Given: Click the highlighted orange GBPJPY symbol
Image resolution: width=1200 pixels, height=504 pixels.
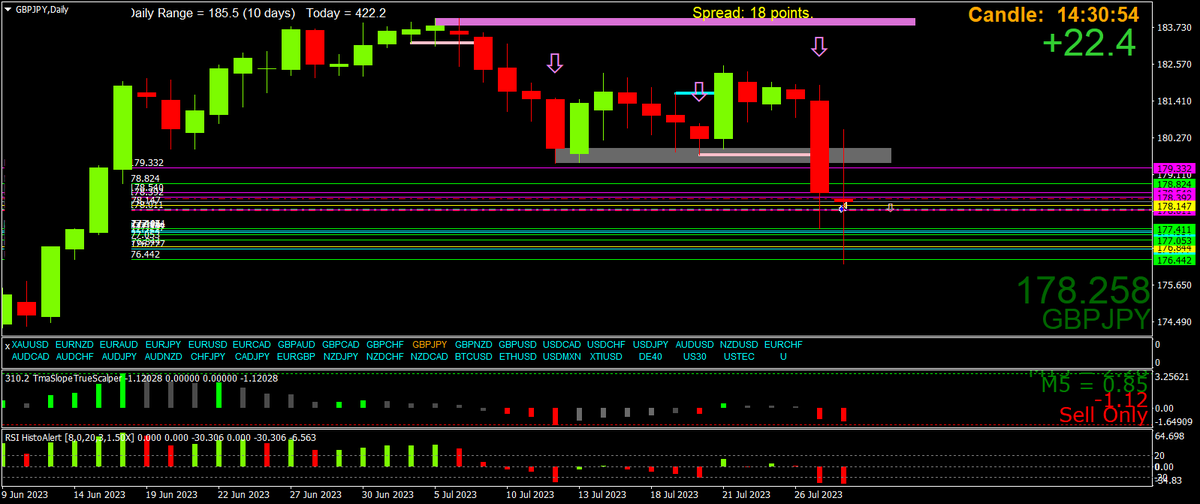Looking at the screenshot, I should pos(430,344).
